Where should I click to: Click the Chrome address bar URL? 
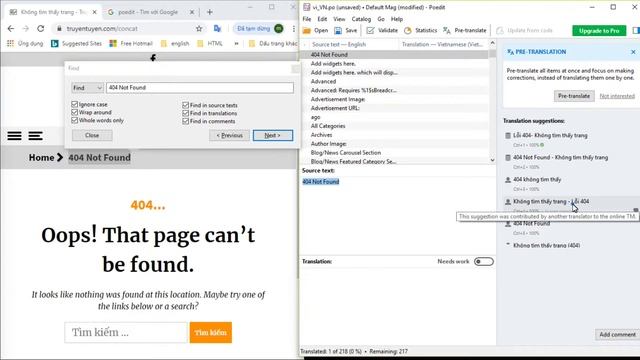(x=102, y=29)
